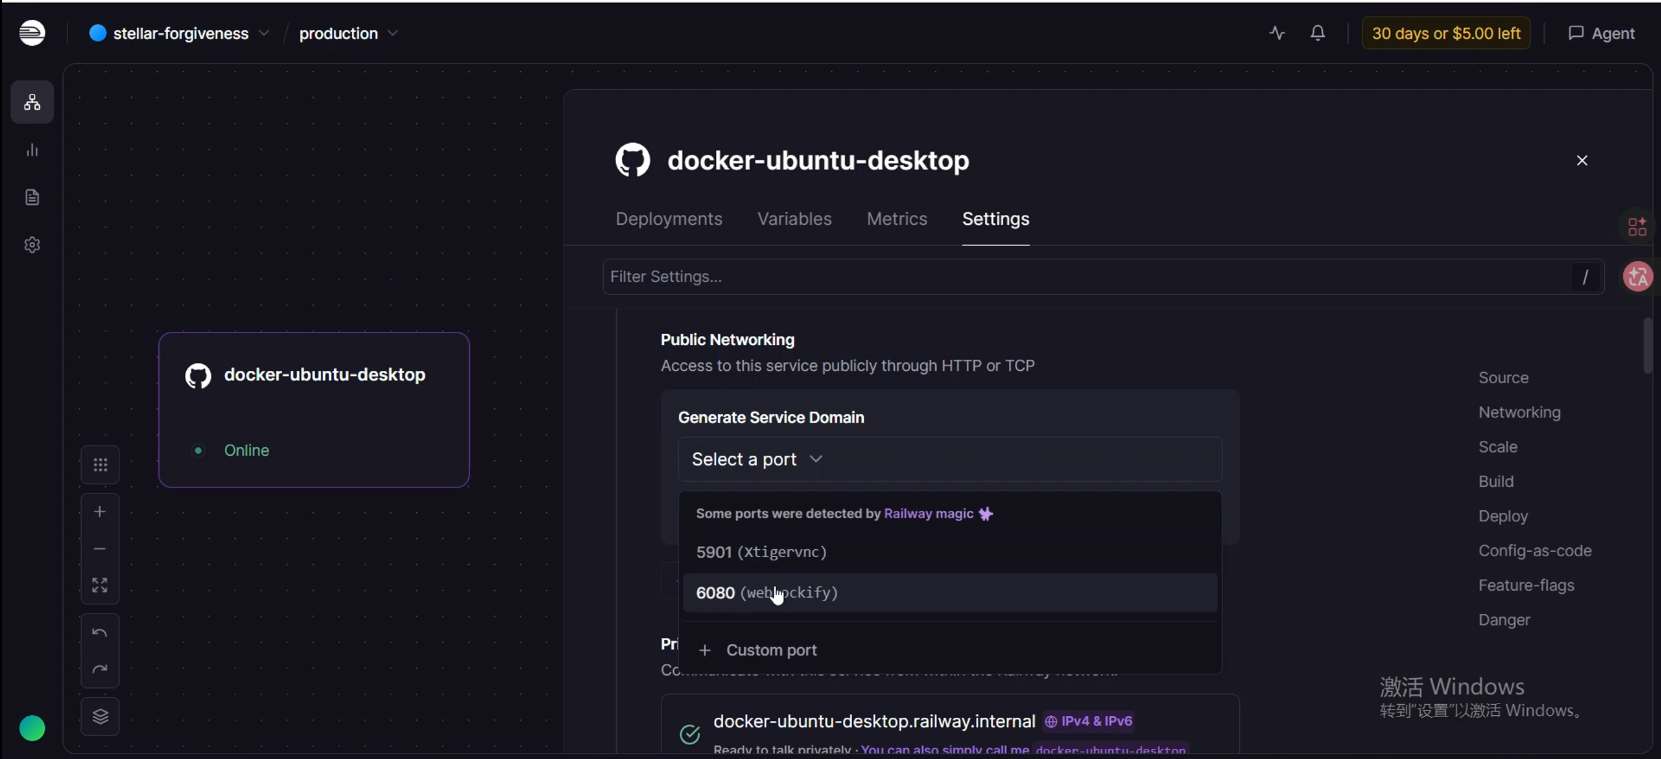
Task: Open the Architecture canvas sidebar icon
Action: 32,102
